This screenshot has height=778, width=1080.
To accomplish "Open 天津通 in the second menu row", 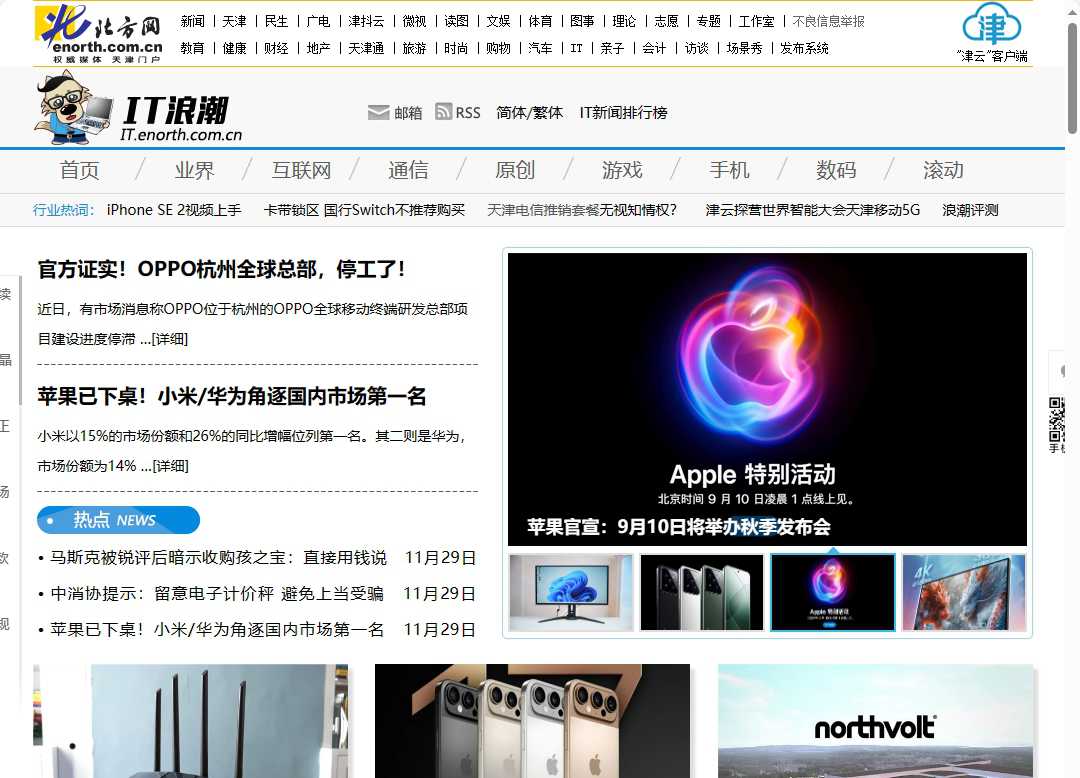I will (x=366, y=48).
